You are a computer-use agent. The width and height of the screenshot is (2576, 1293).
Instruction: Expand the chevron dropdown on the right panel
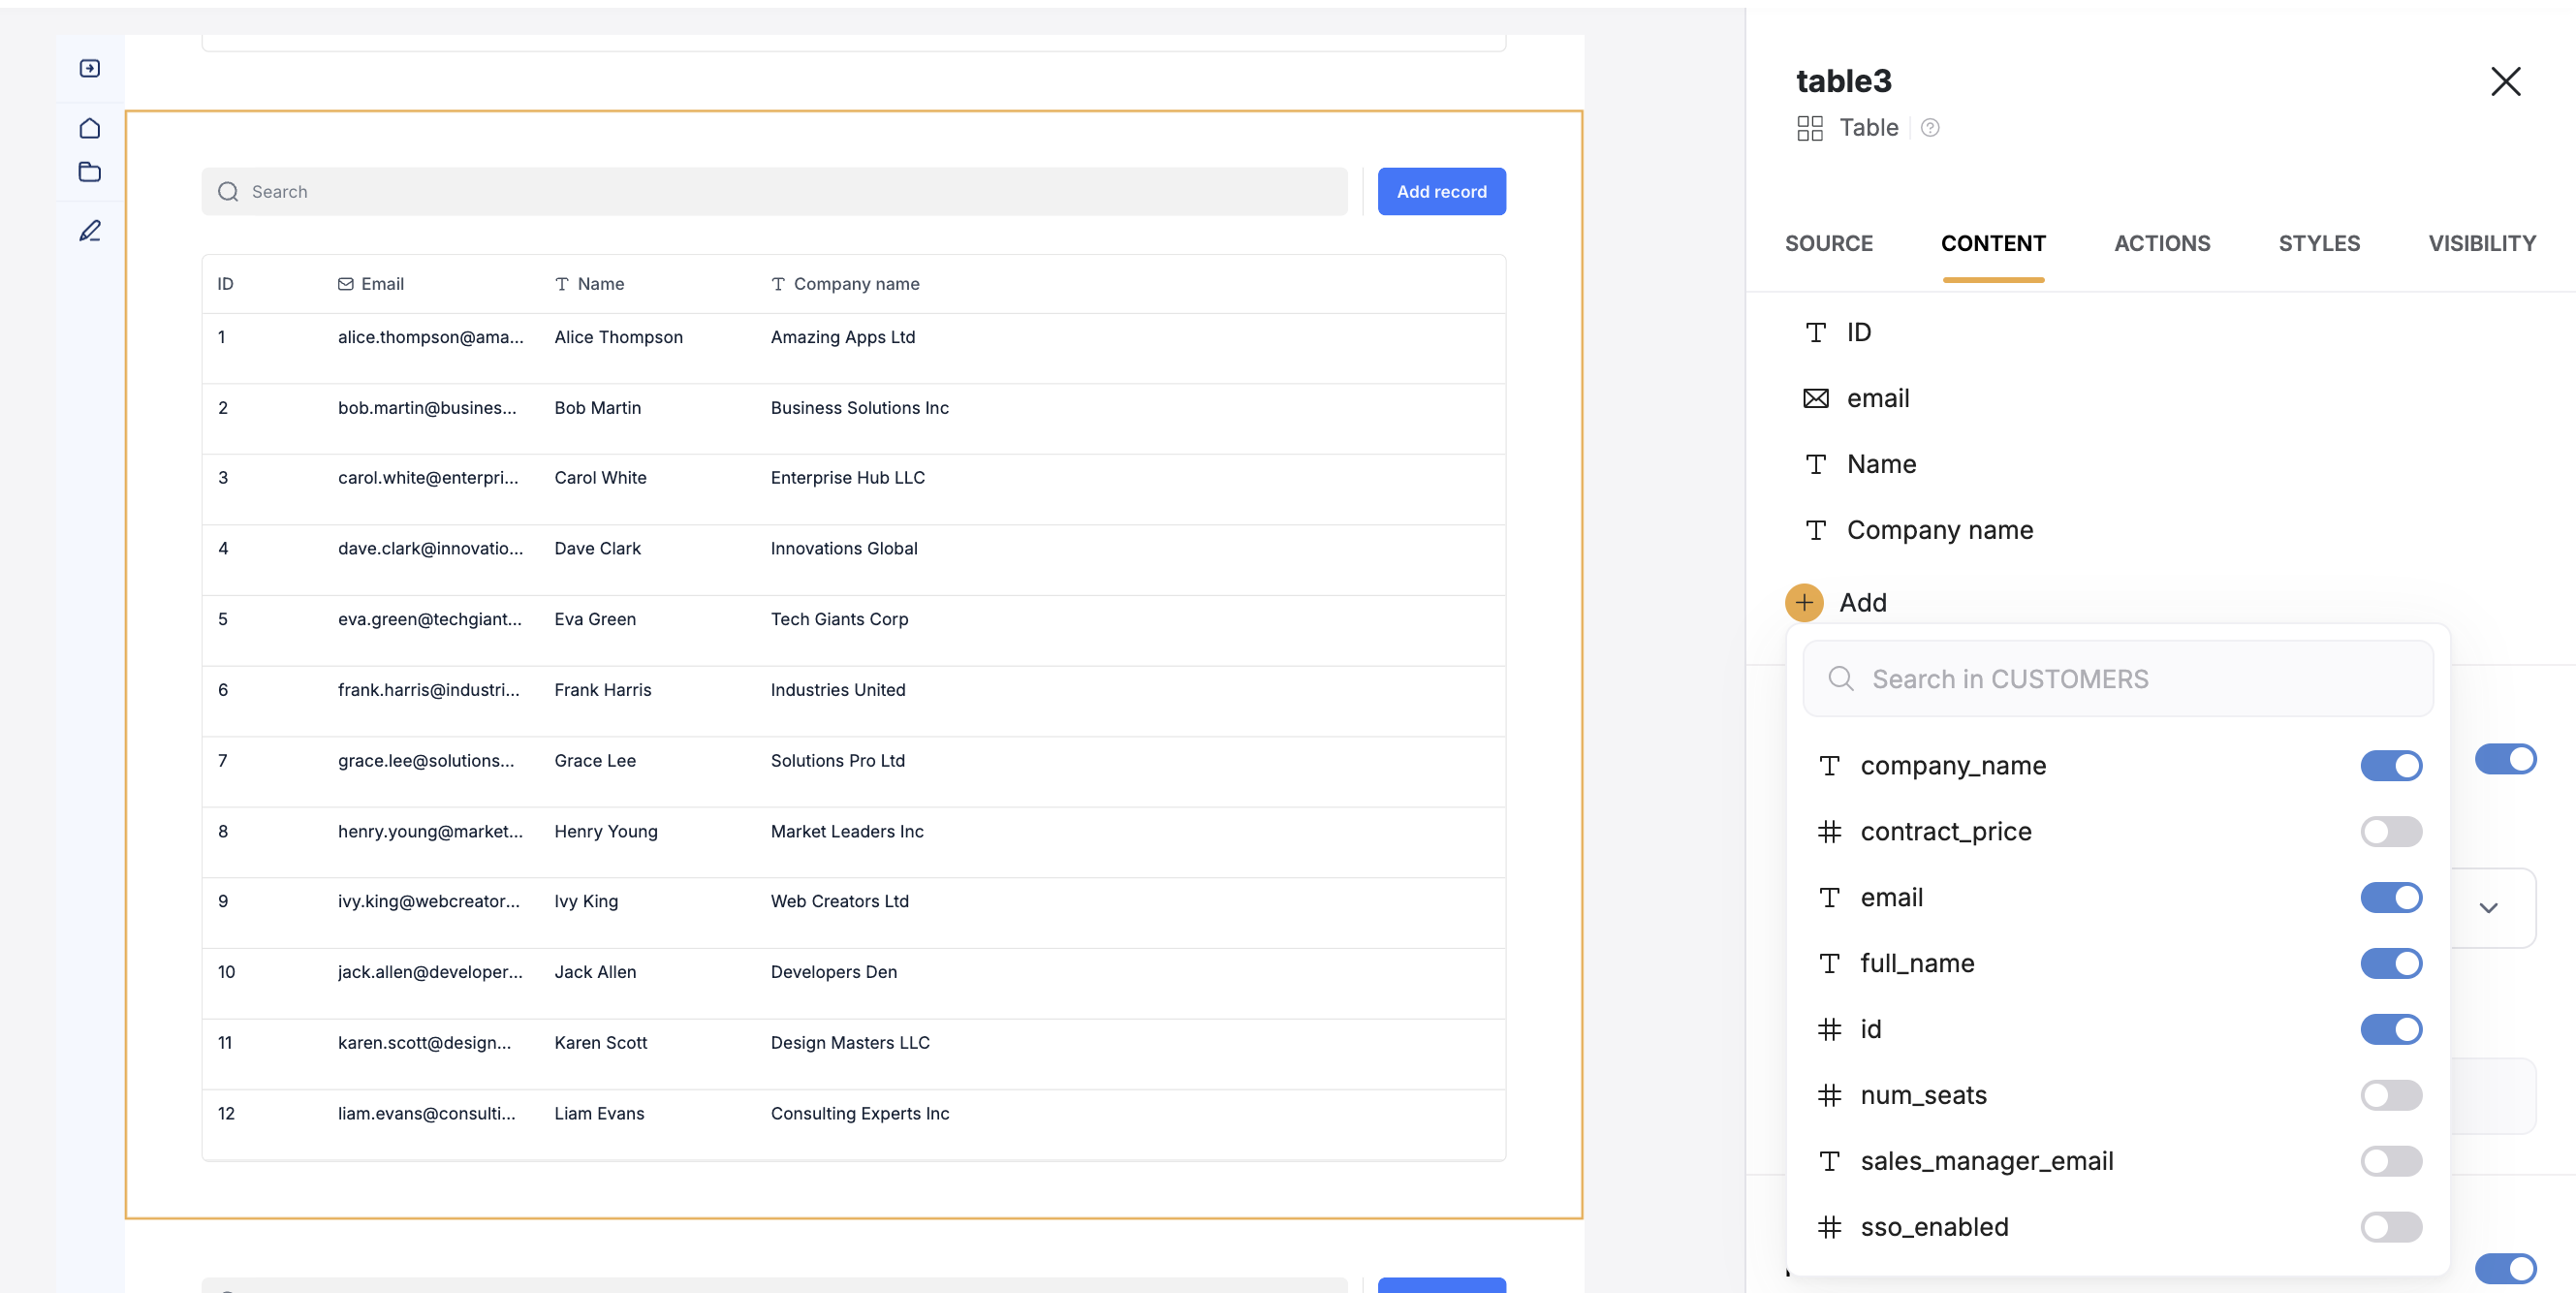coord(2487,908)
